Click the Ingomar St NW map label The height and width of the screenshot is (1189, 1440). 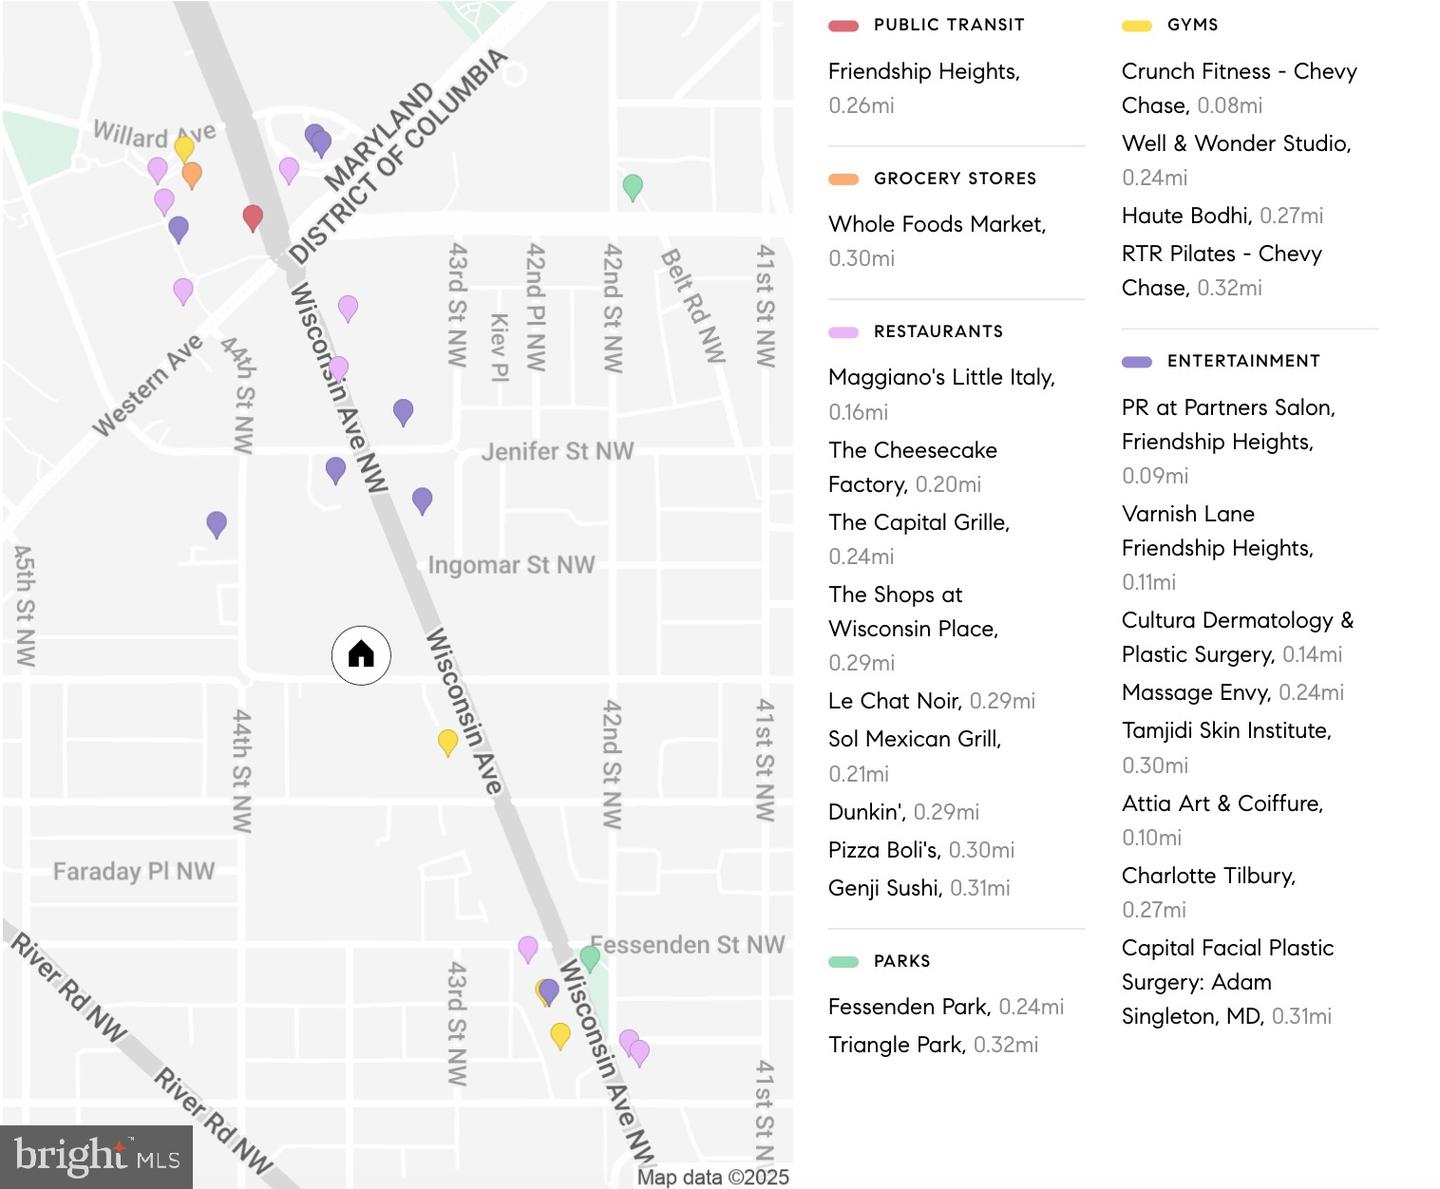click(511, 565)
